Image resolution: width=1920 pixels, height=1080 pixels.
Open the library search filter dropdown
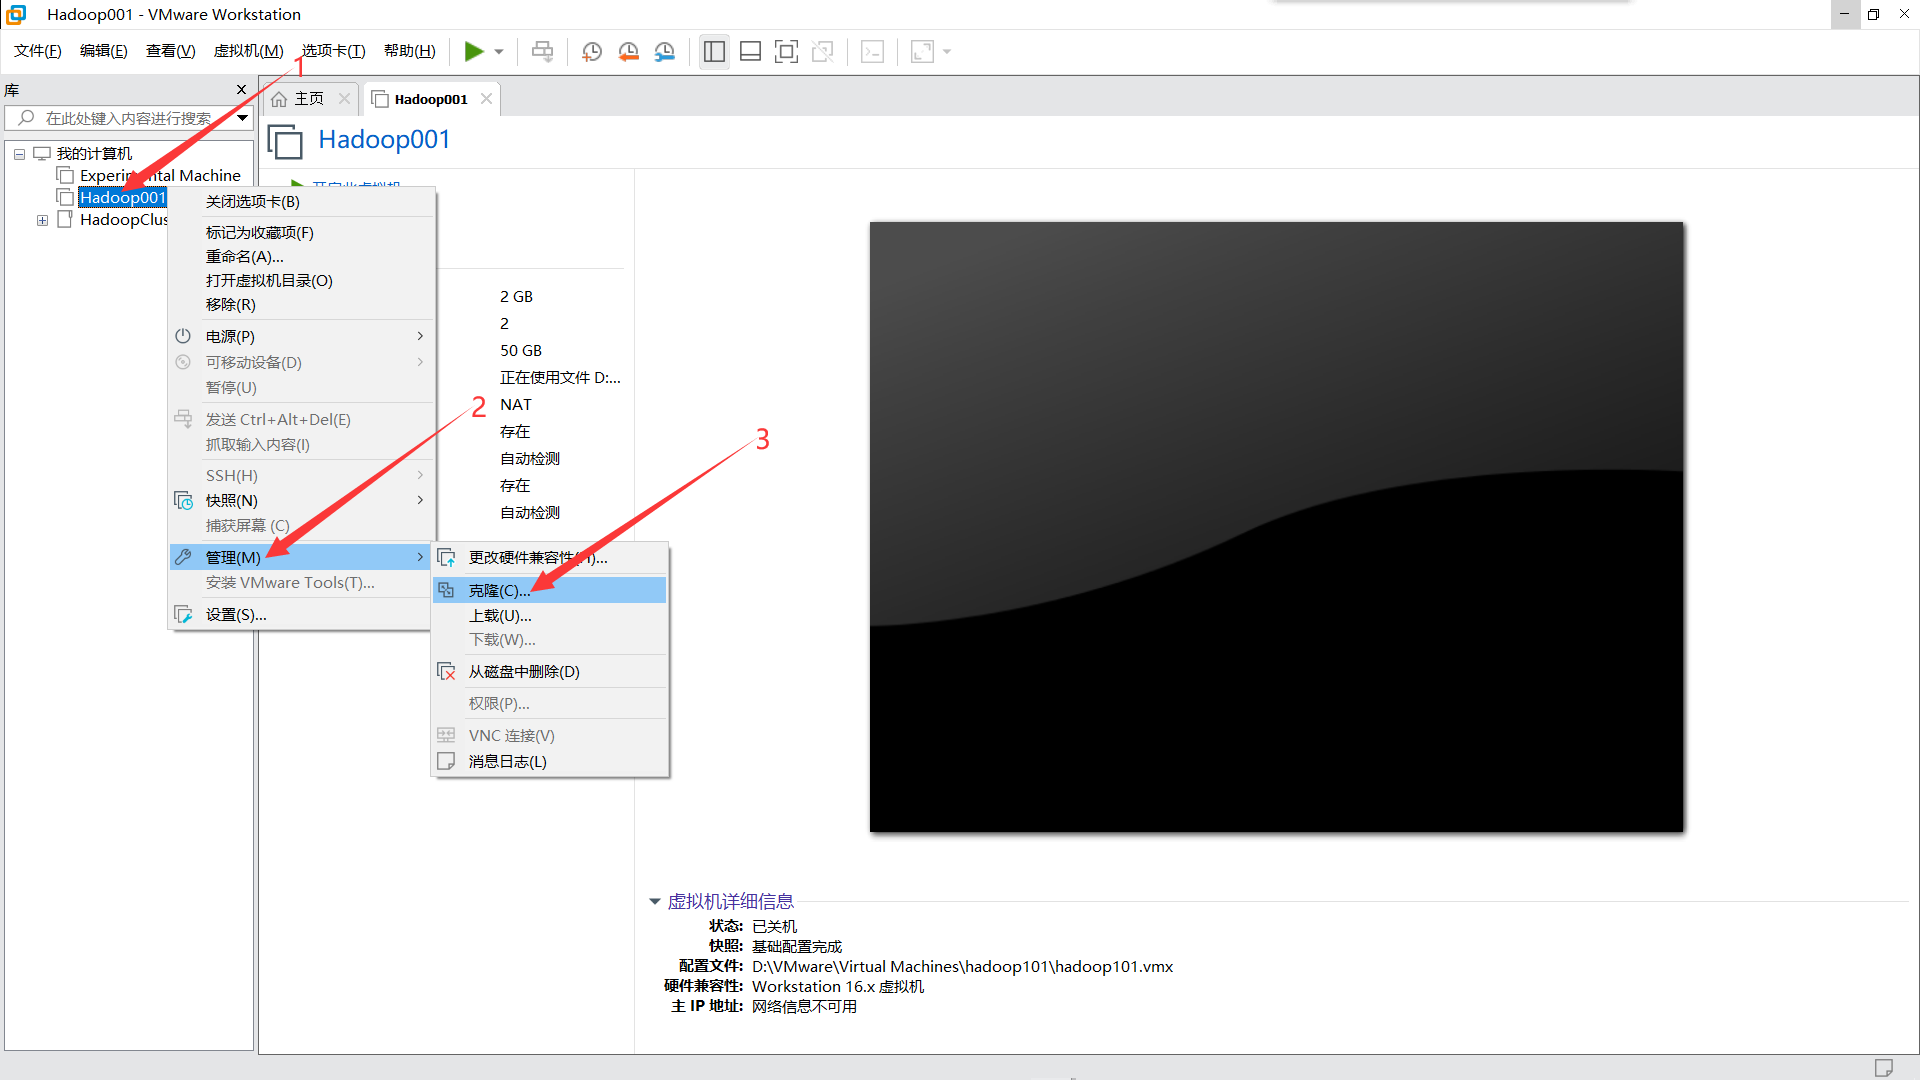point(242,118)
